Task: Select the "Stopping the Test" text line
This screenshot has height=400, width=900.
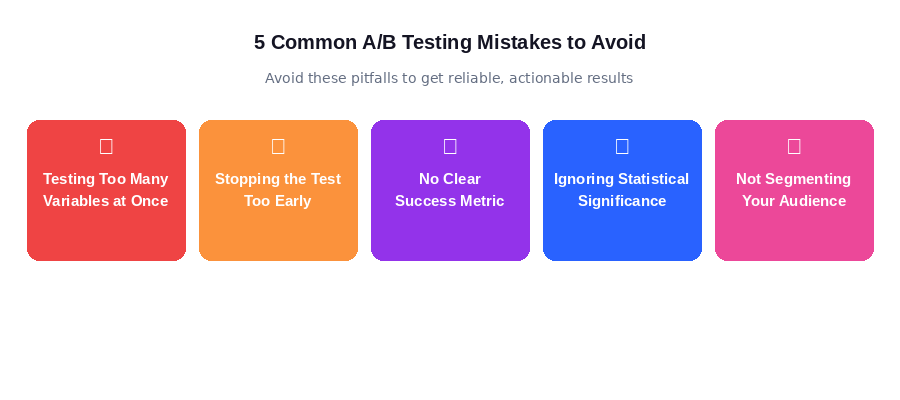Action: click(x=278, y=179)
